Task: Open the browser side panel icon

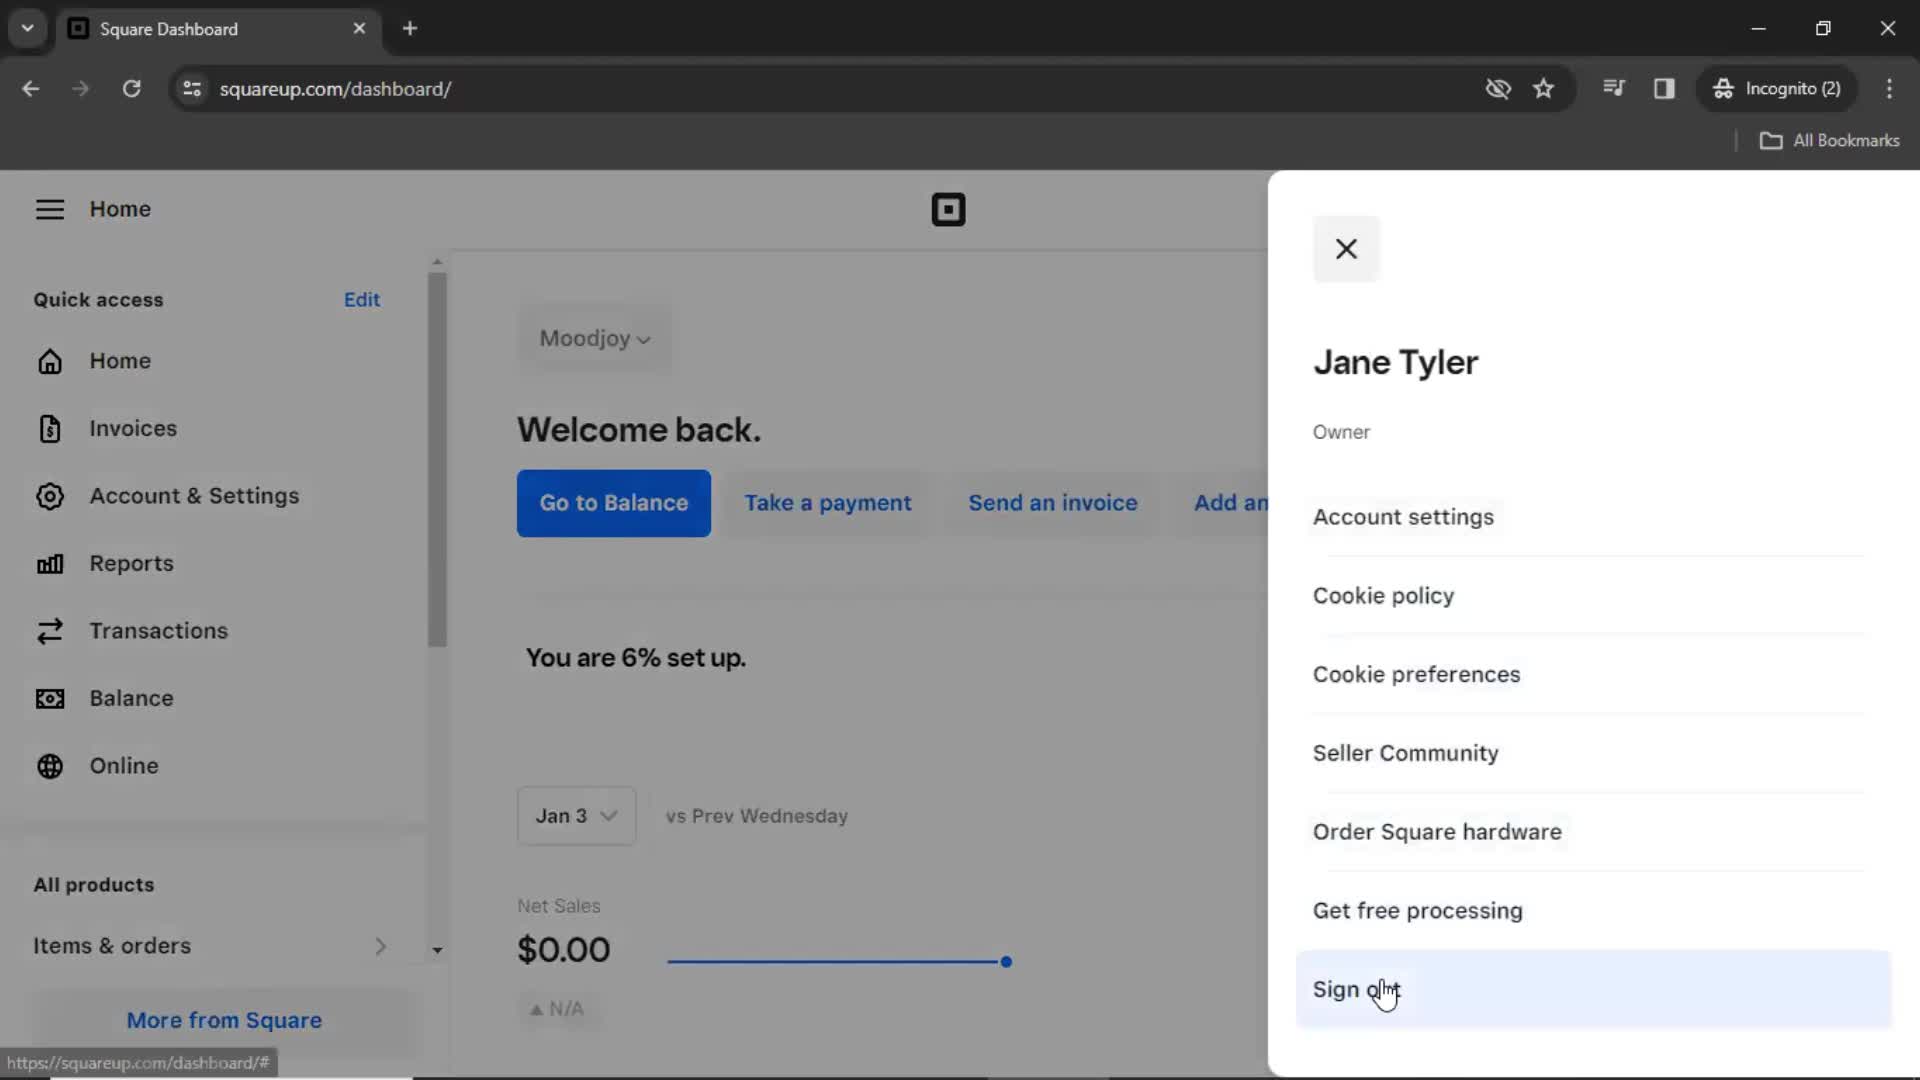Action: pyautogui.click(x=1664, y=89)
